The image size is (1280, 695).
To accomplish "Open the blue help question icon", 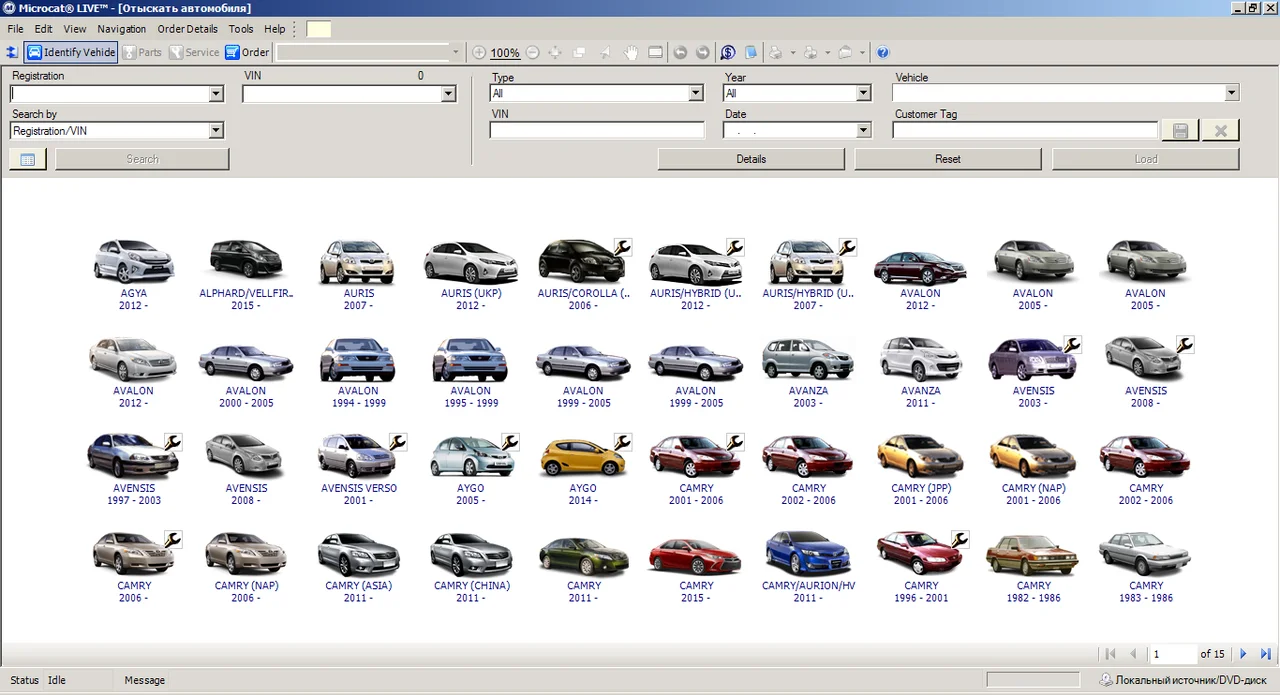I will point(883,53).
